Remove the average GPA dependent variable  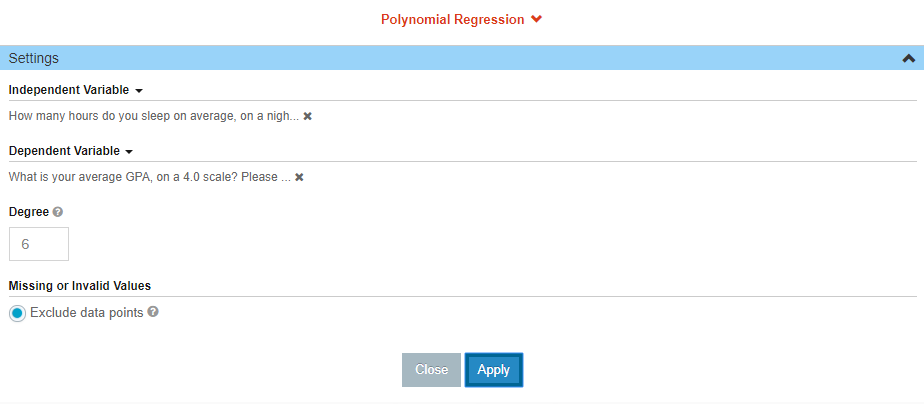[299, 177]
